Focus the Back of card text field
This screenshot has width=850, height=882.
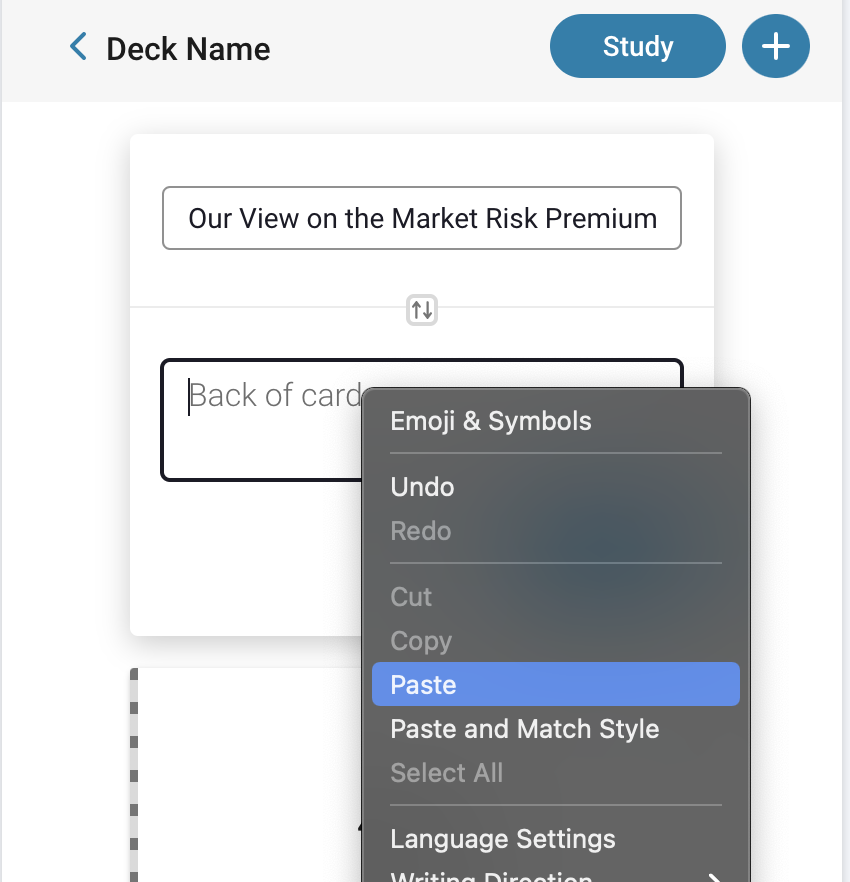[262, 420]
